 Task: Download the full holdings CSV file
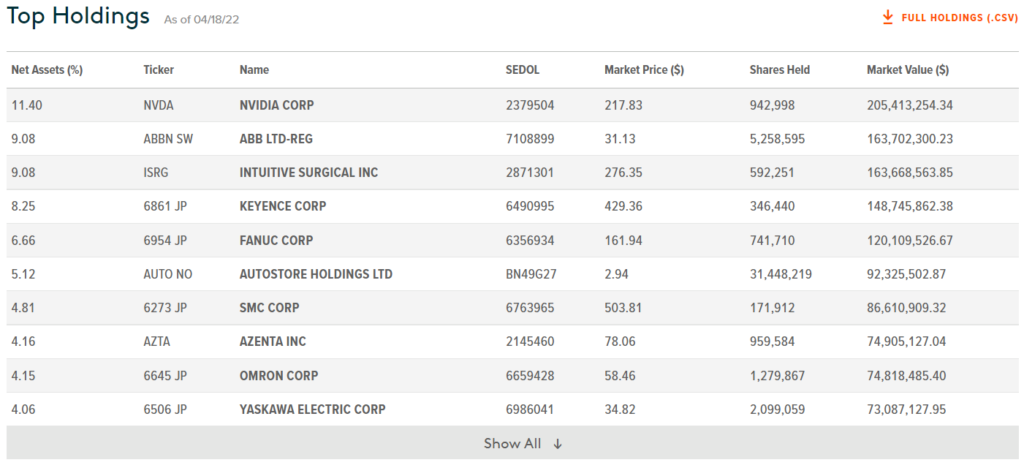pyautogui.click(x=950, y=18)
